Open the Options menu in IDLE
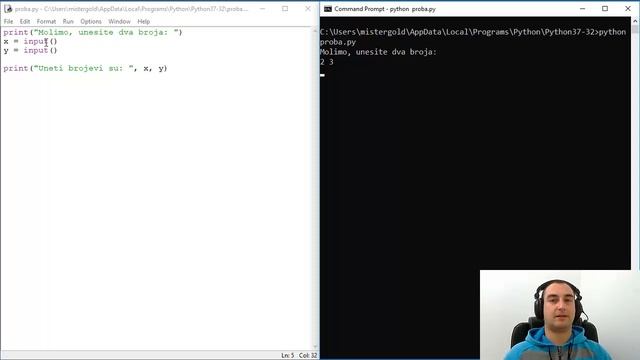 point(91,21)
